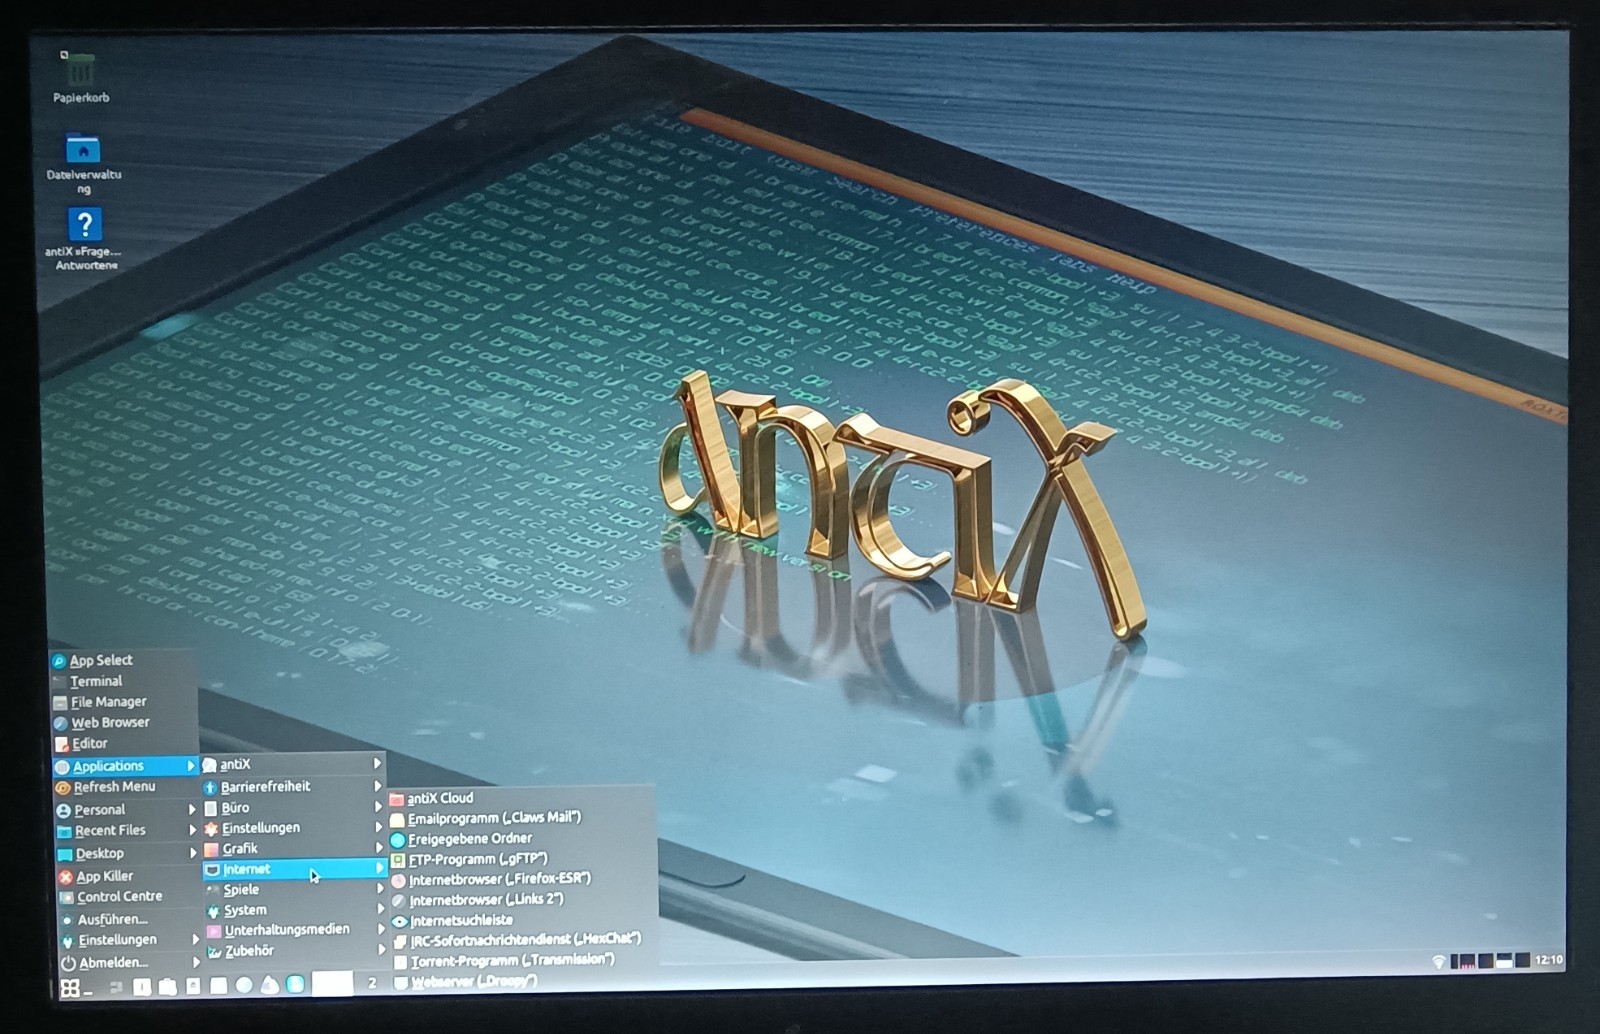The width and height of the screenshot is (1600, 1034).
Task: Click the antiX start menu button in taskbar
Action: (70, 988)
